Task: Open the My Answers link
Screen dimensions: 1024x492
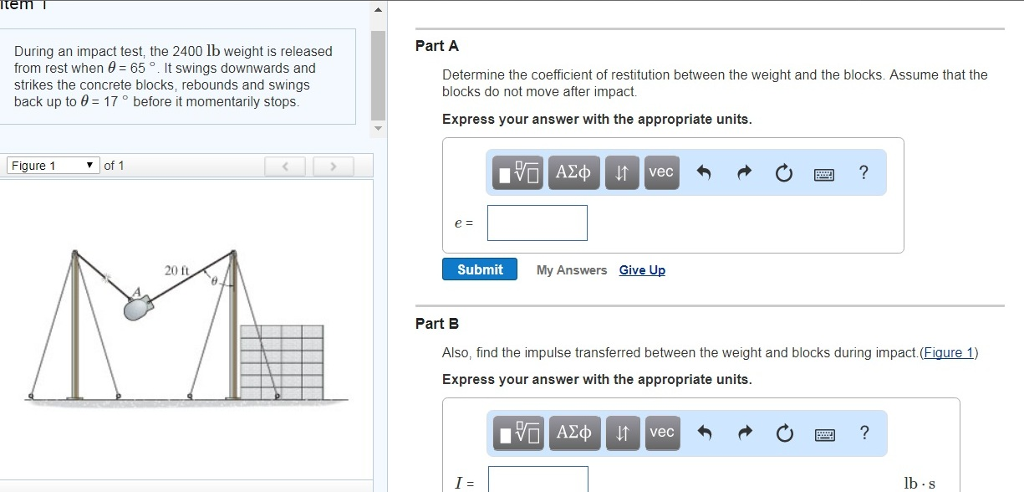Action: tap(571, 270)
